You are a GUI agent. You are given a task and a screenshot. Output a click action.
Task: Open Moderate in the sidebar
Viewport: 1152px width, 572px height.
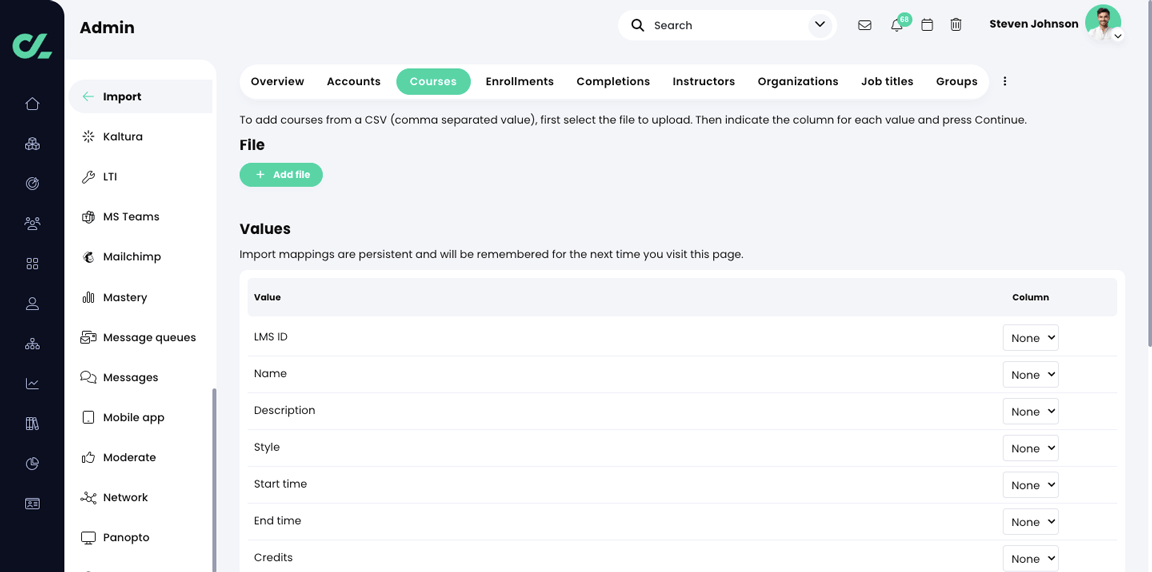(118, 457)
